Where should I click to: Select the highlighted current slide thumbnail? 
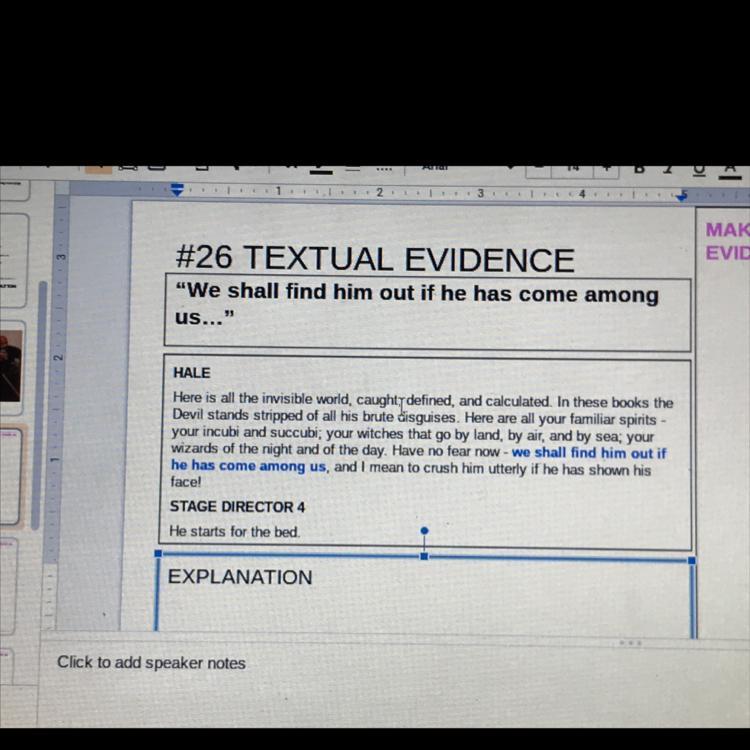pos(11,477)
